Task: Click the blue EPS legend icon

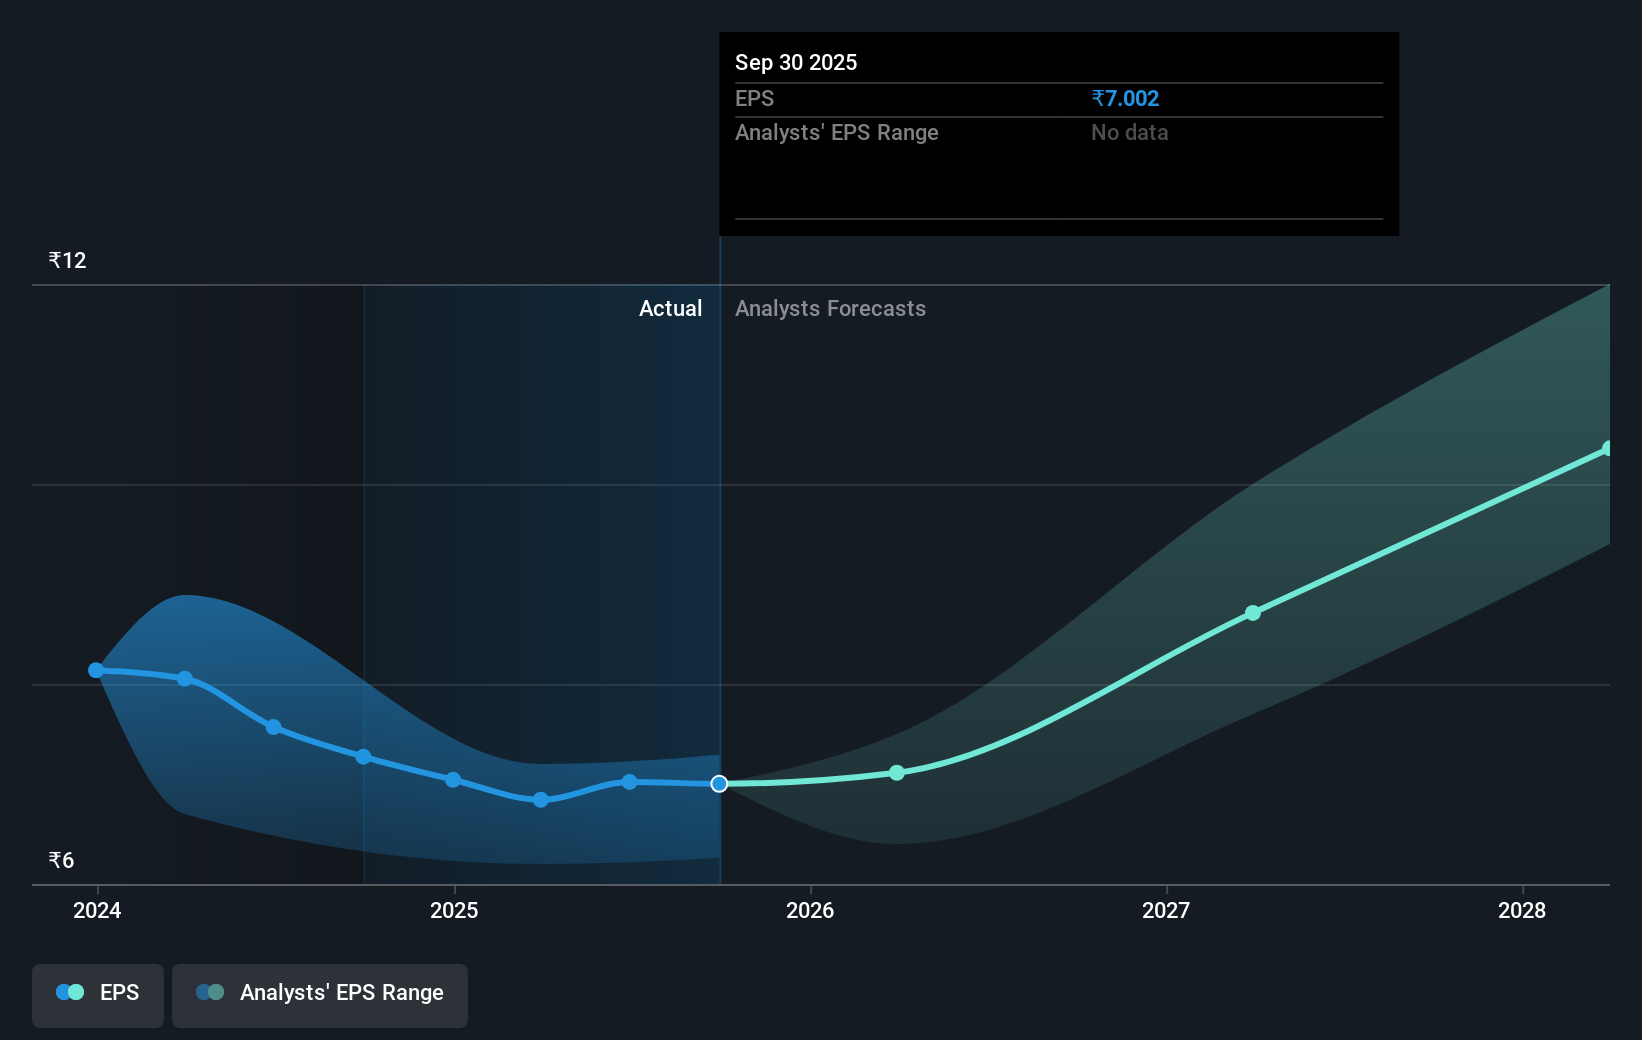Action: tap(68, 991)
